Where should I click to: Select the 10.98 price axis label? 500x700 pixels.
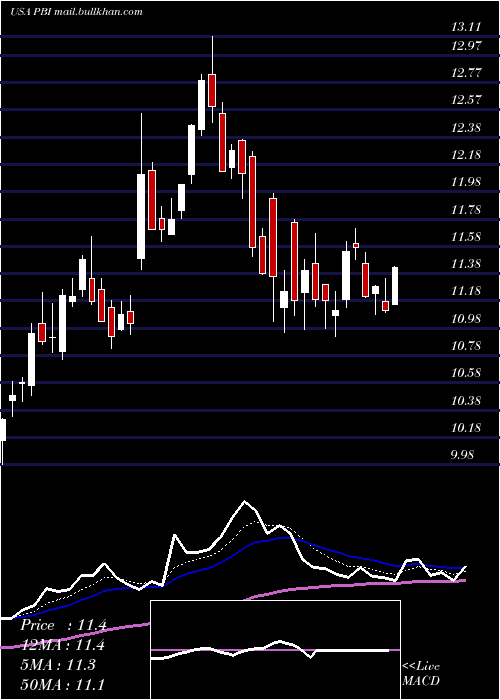pos(467,319)
